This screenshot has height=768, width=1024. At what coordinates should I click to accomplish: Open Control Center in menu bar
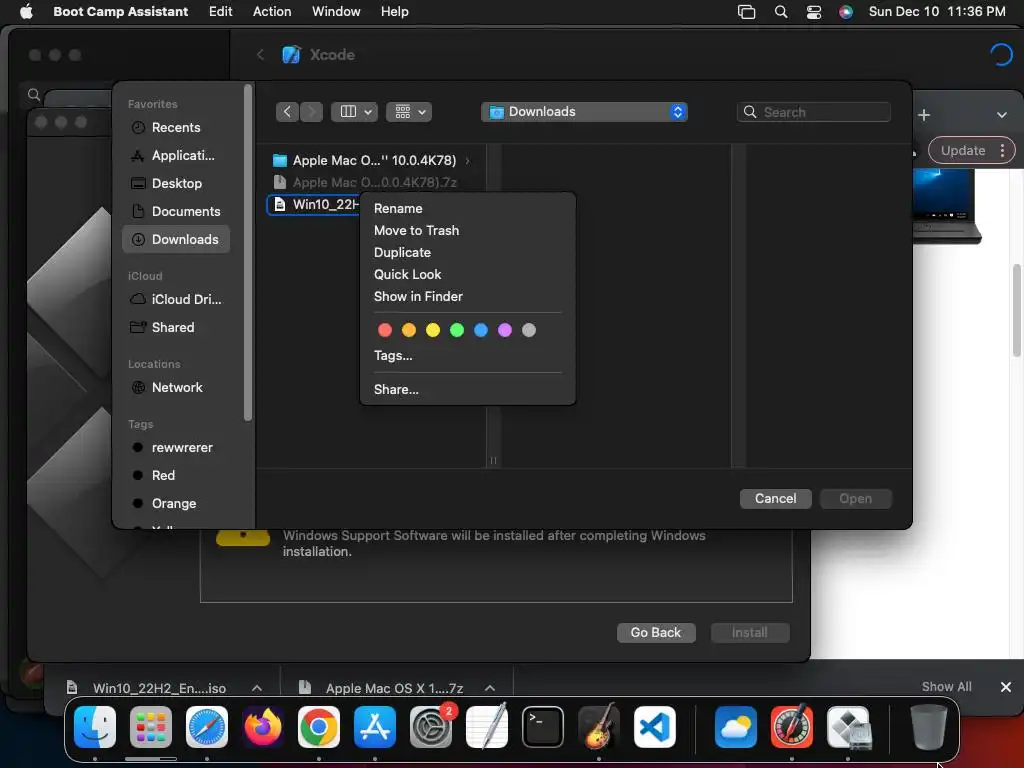[814, 11]
